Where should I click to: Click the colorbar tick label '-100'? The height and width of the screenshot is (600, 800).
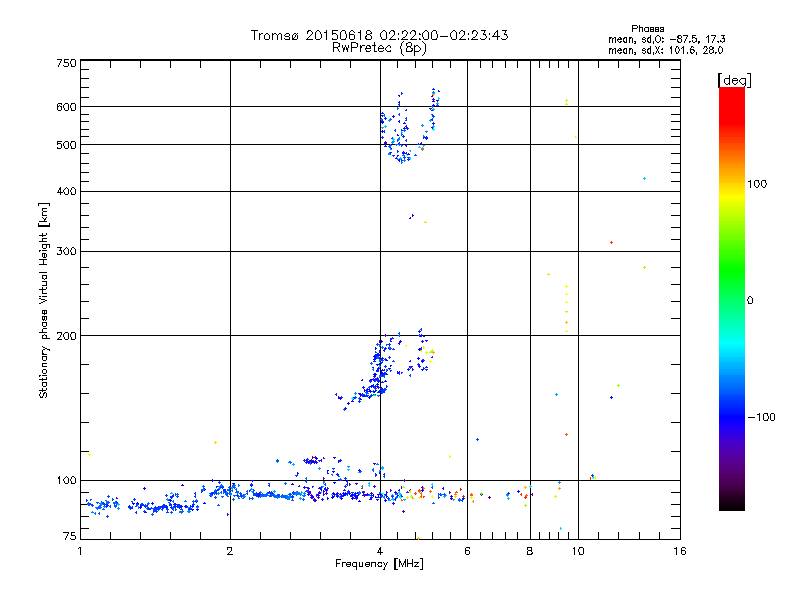pos(761,417)
